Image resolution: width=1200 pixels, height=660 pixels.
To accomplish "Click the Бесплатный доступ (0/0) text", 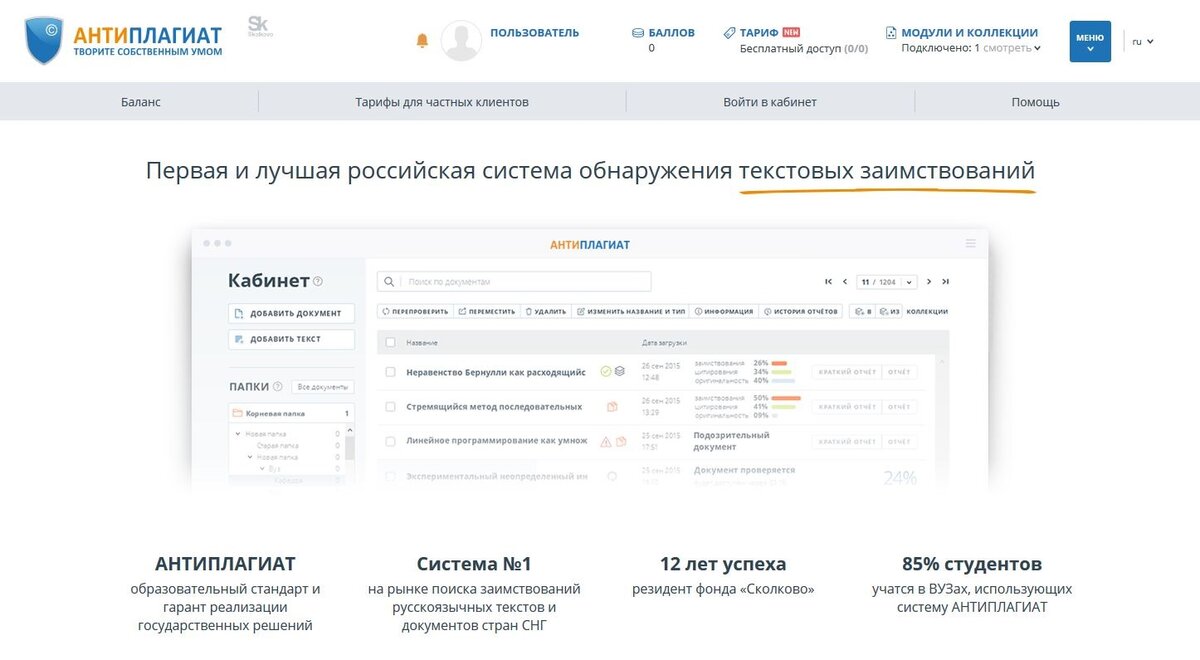I will click(x=804, y=48).
